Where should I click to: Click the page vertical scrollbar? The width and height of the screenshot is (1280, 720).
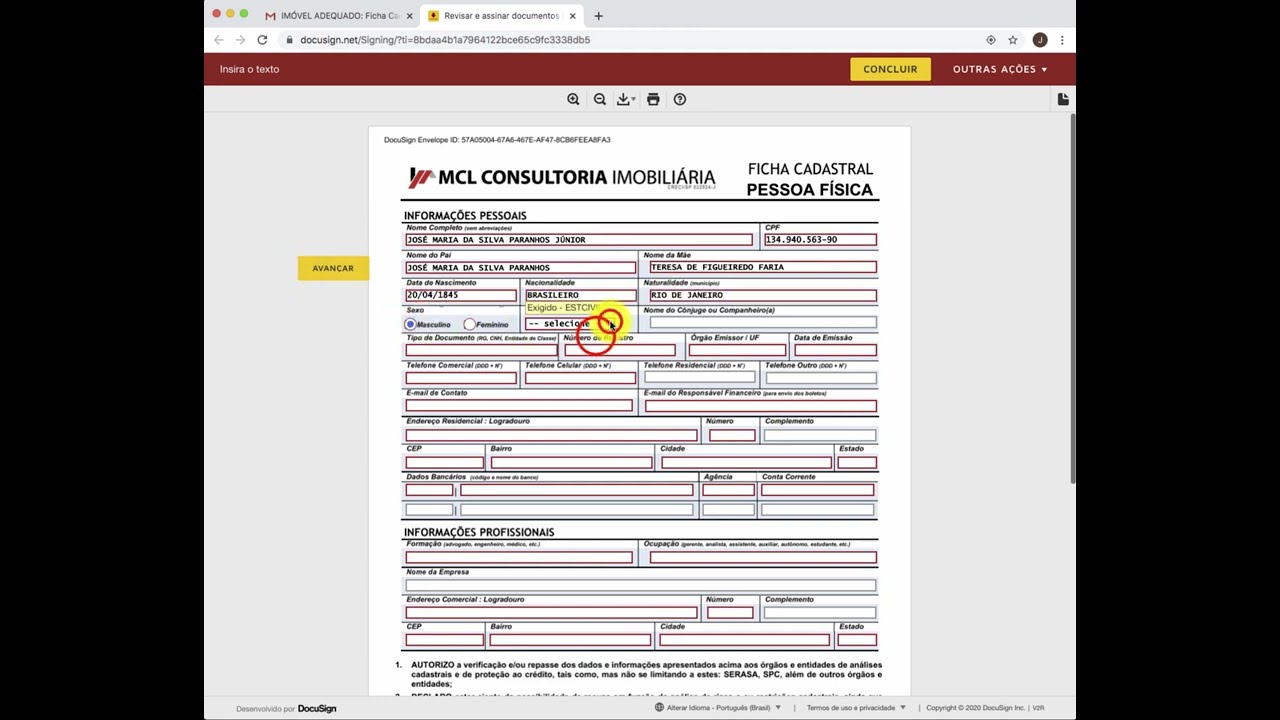tap(1072, 300)
